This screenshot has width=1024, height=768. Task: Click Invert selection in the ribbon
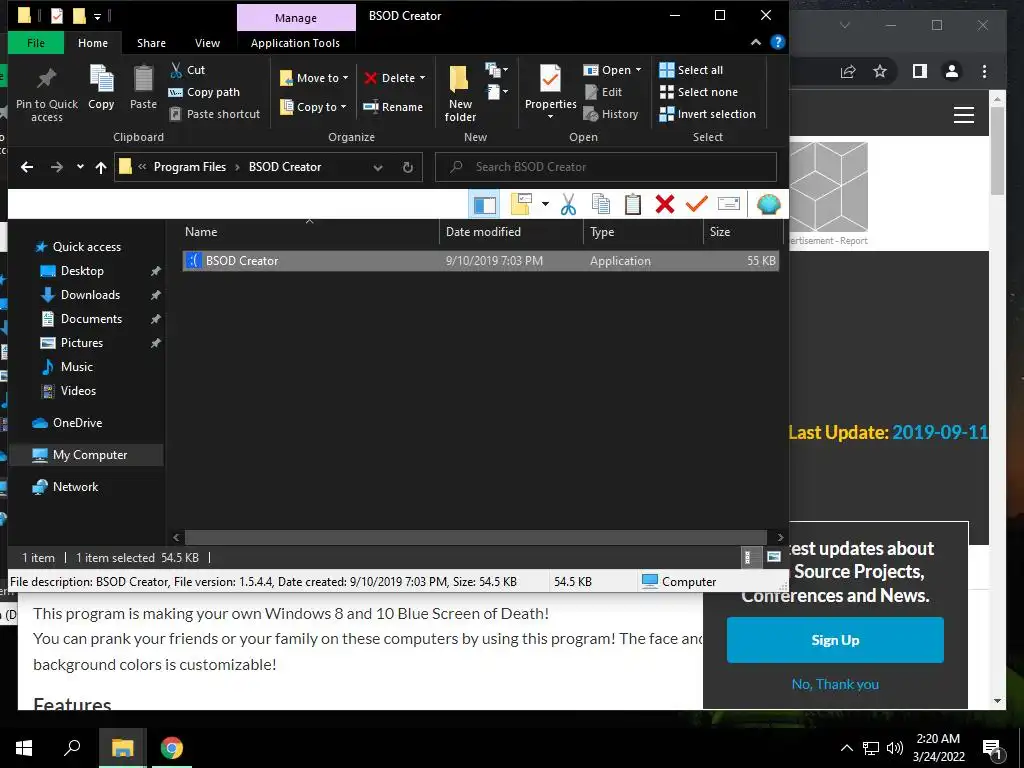pos(707,114)
